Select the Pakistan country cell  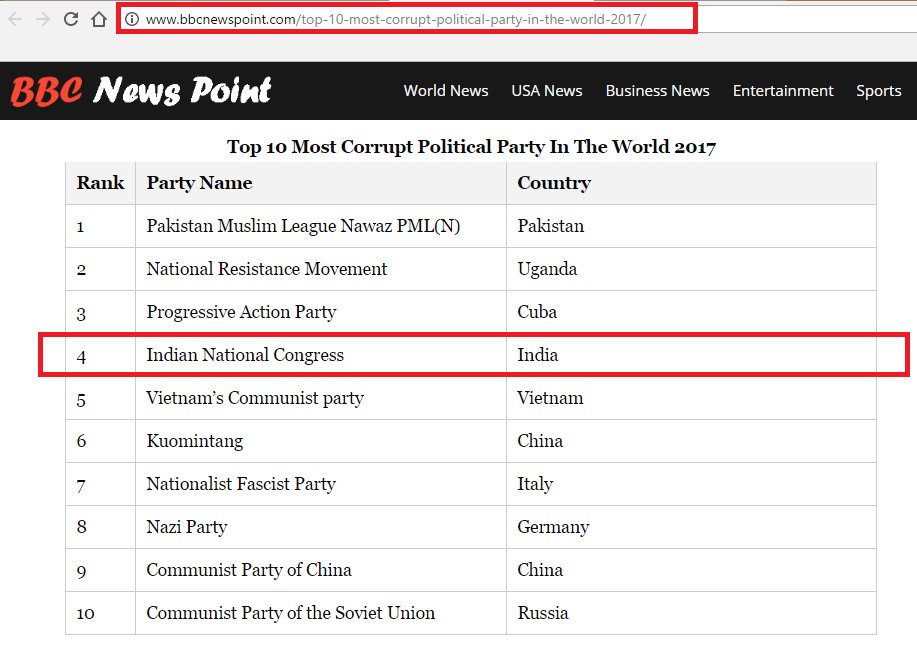coord(691,226)
